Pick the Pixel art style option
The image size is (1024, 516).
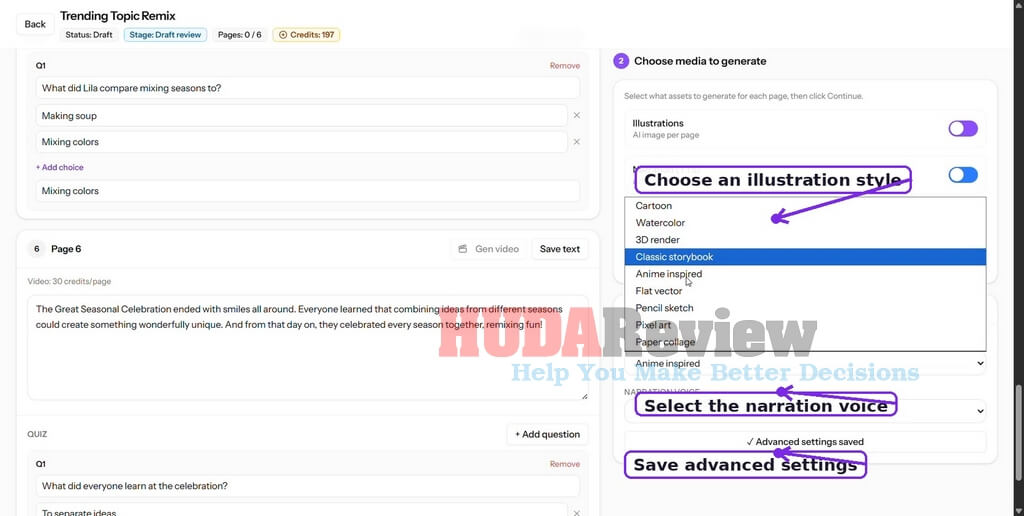pyautogui.click(x=805, y=325)
